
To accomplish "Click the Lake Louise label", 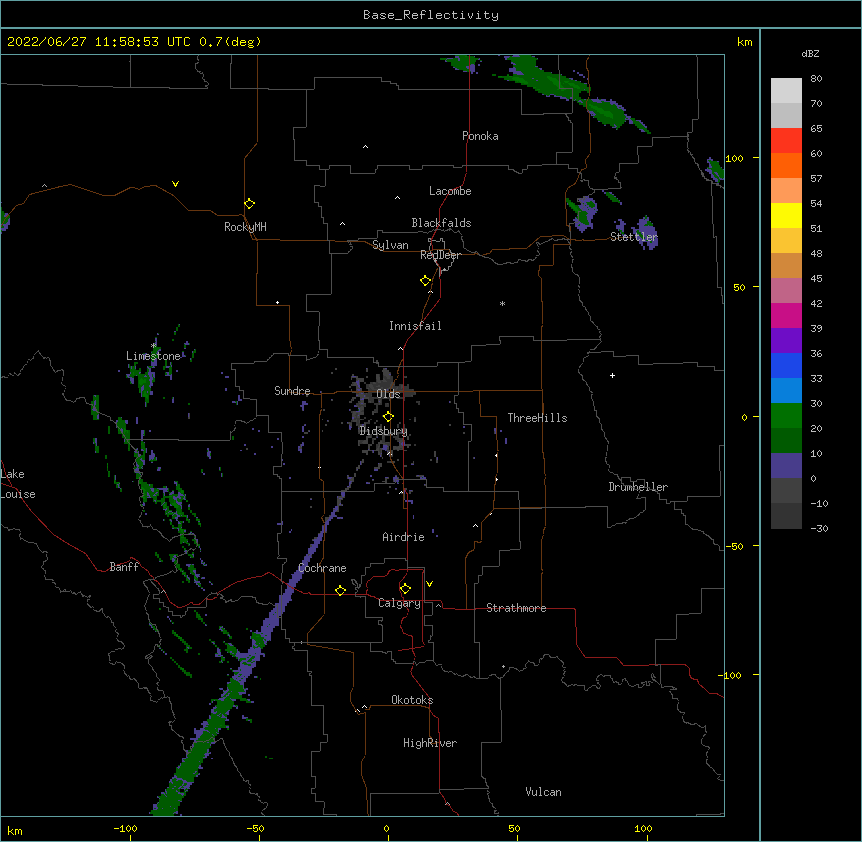I will coord(18,484).
